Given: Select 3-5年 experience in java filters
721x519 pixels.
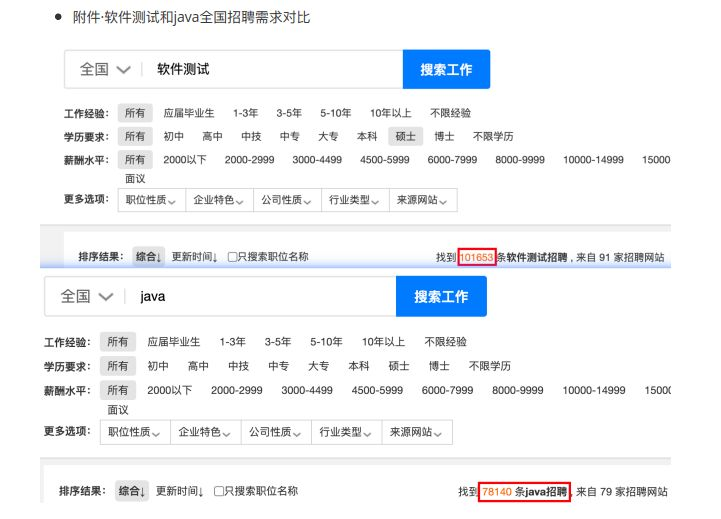Looking at the screenshot, I should tap(278, 342).
